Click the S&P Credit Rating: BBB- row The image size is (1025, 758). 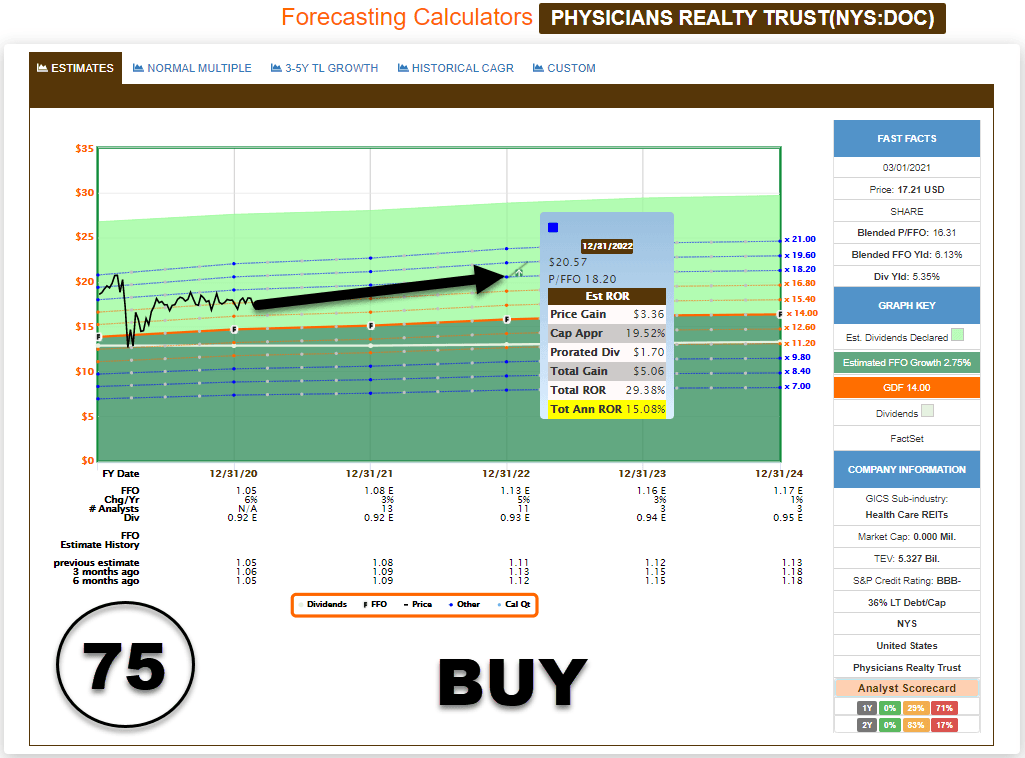(x=907, y=580)
